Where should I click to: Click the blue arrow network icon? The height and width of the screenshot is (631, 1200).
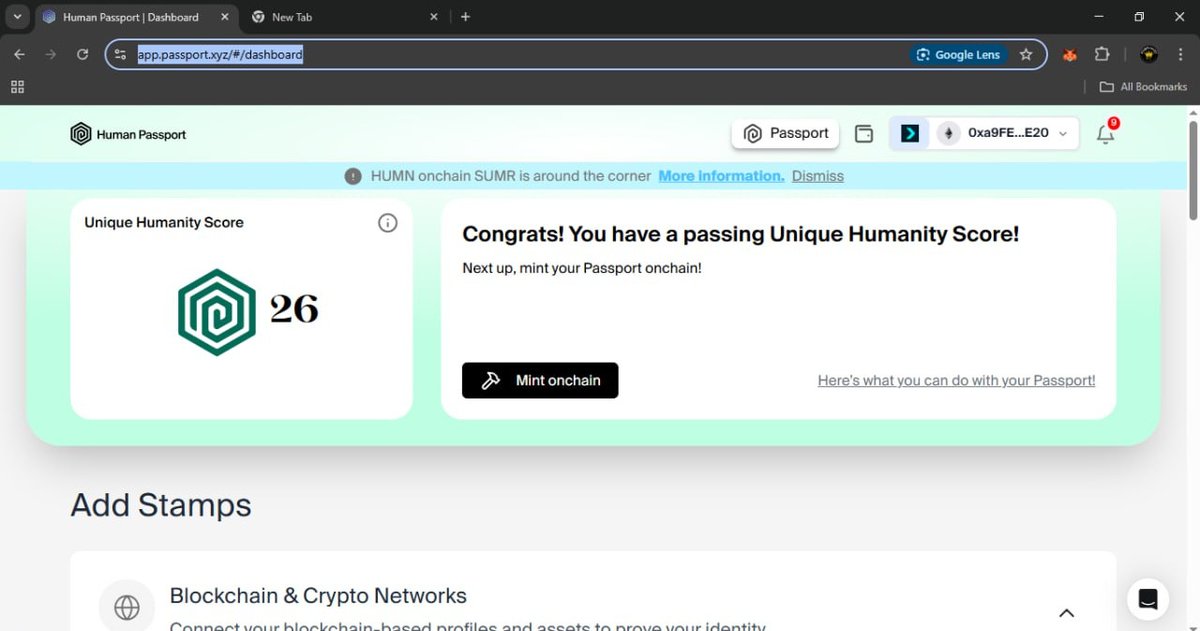click(910, 133)
